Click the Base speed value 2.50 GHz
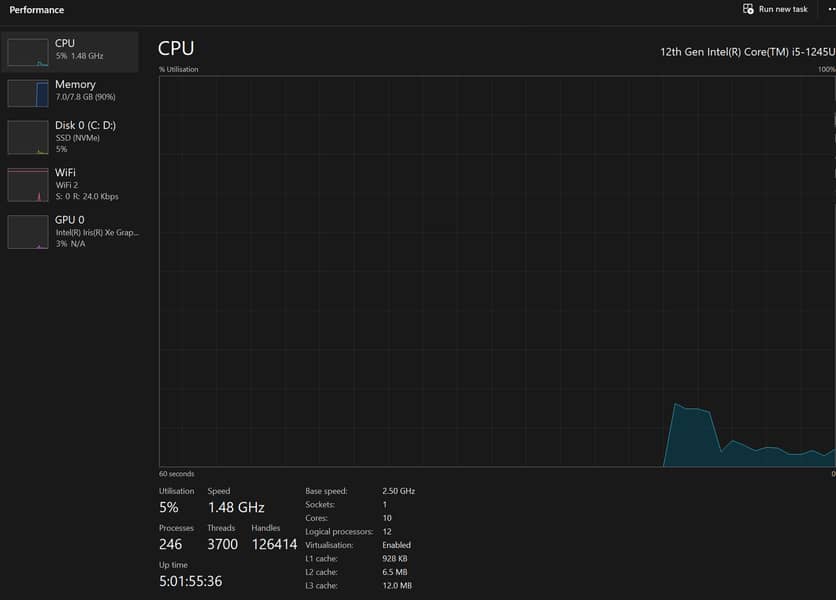The height and width of the screenshot is (600, 836). (398, 491)
